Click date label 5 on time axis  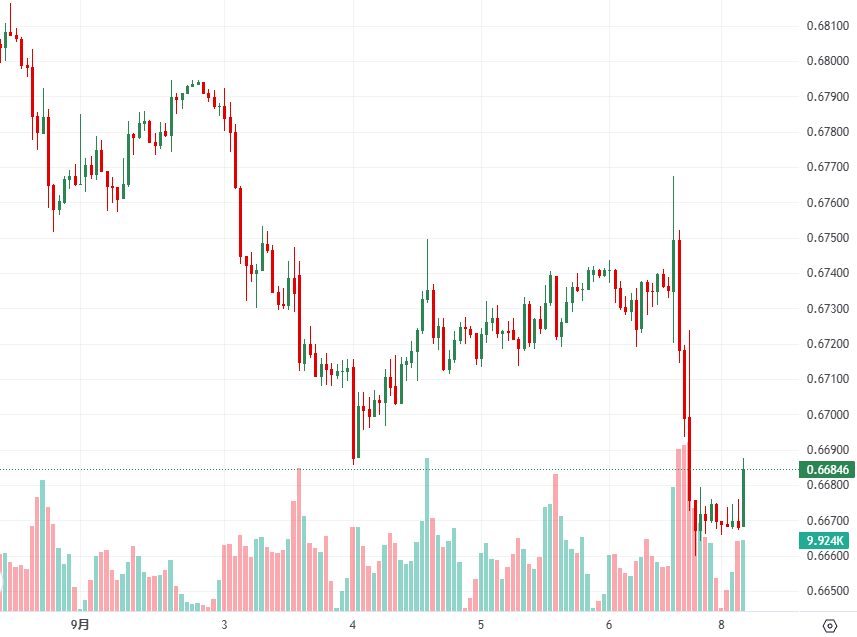coord(481,625)
